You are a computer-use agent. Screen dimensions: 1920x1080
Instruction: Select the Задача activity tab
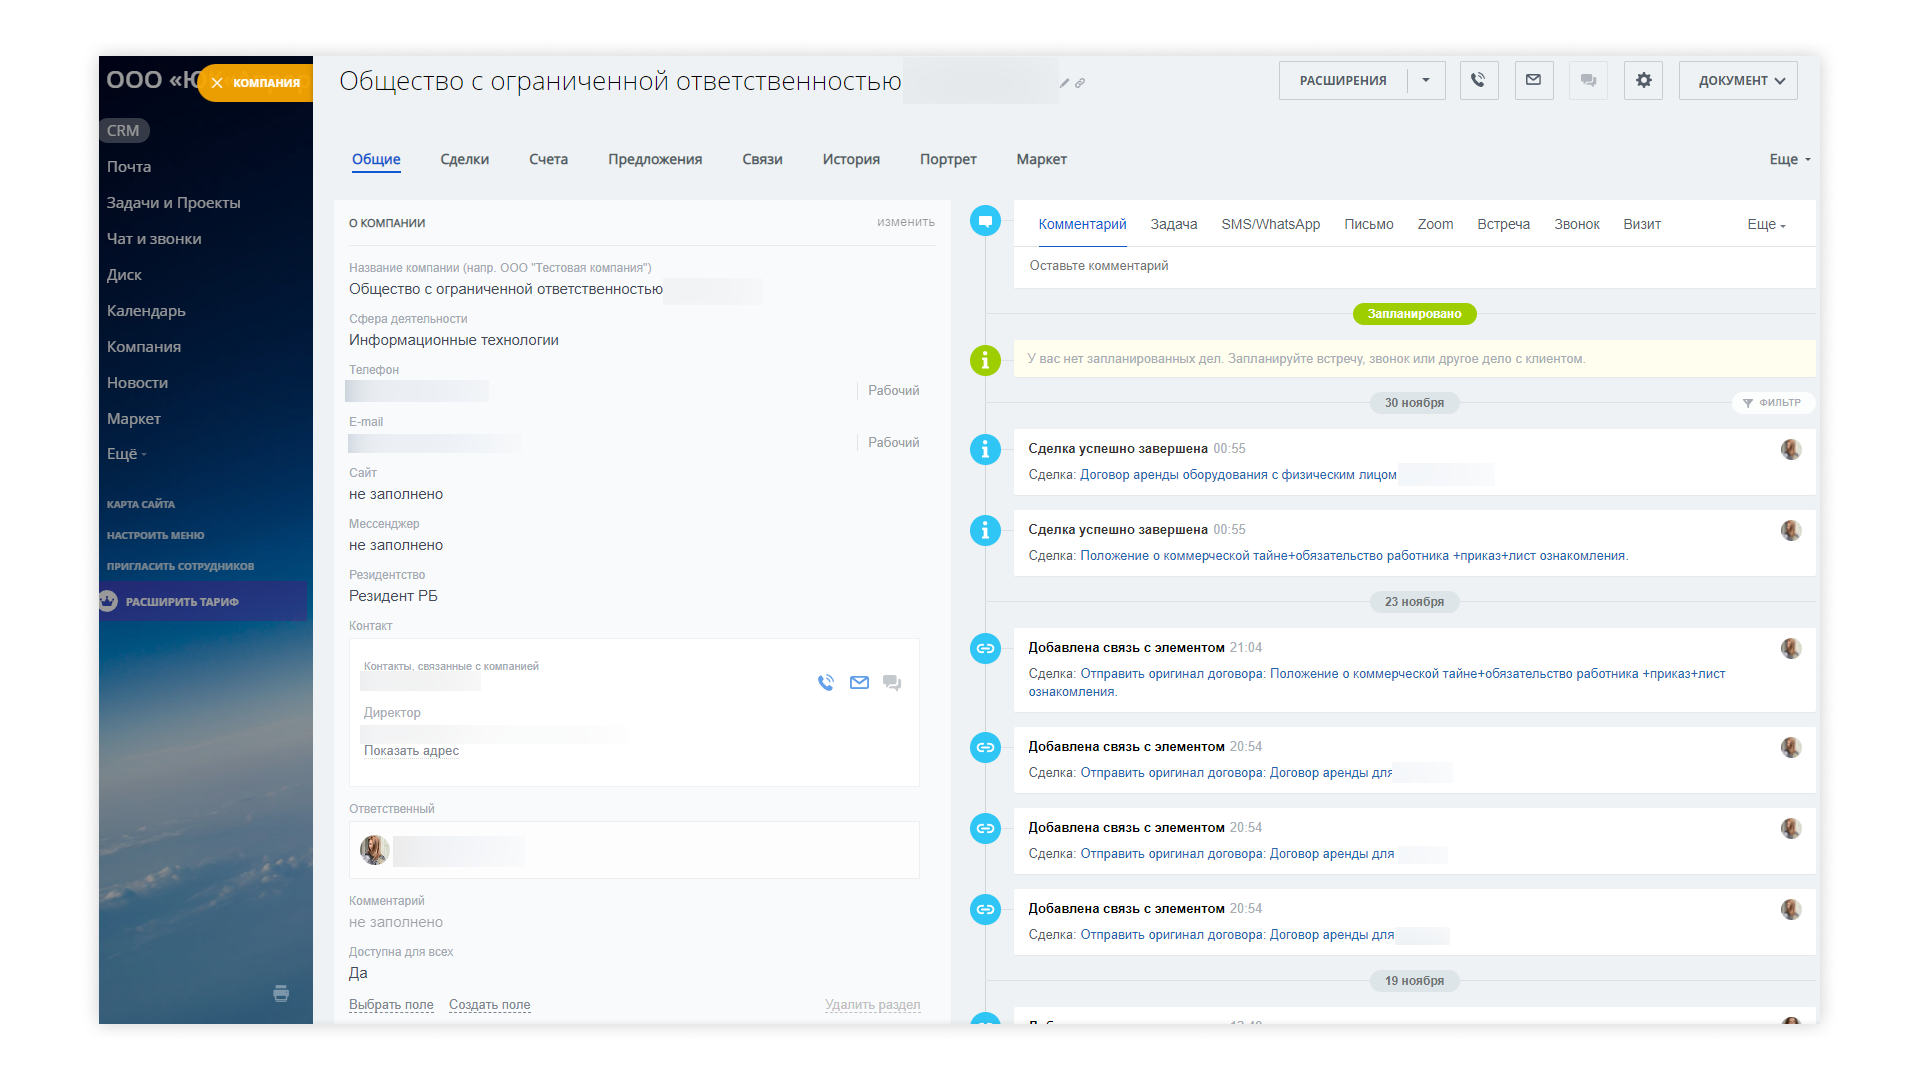pos(1173,225)
